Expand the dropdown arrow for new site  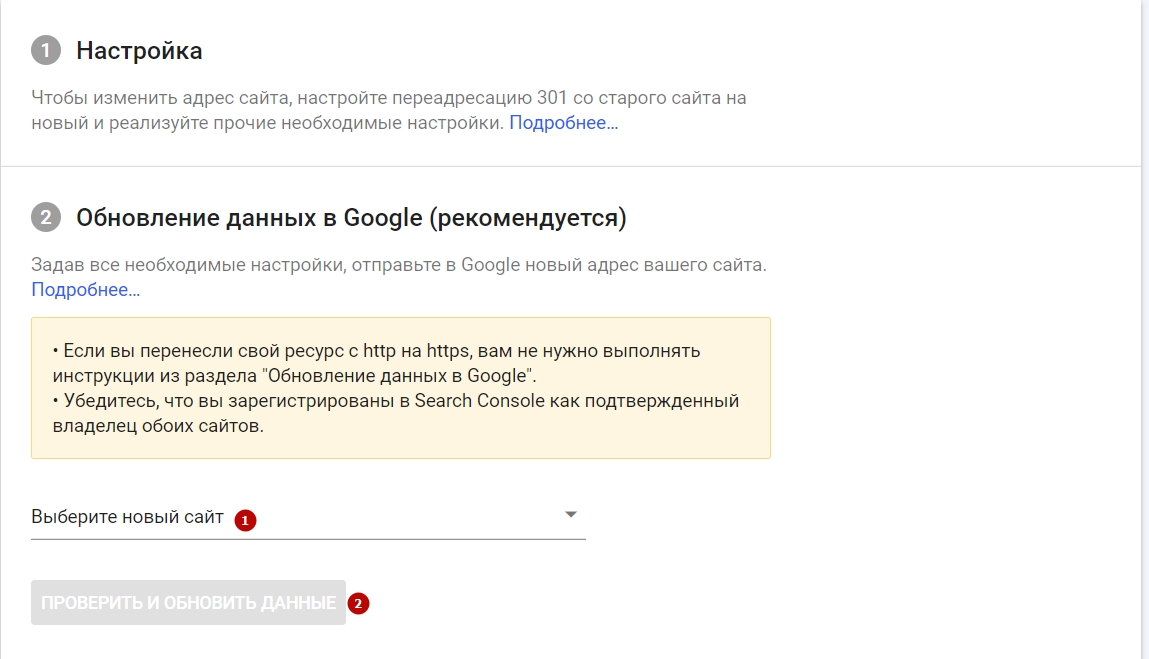pos(571,515)
